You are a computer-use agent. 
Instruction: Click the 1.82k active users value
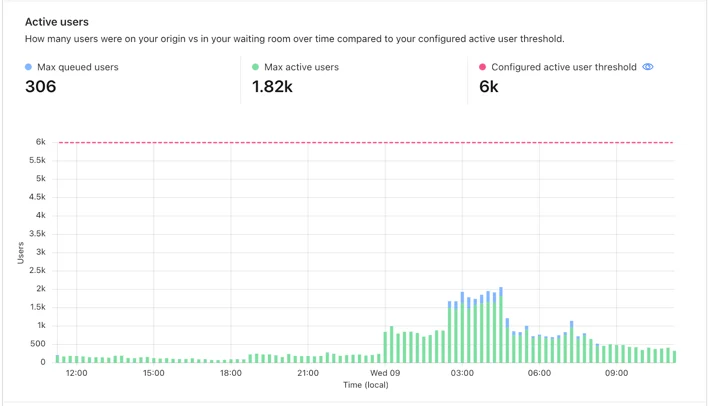272,87
